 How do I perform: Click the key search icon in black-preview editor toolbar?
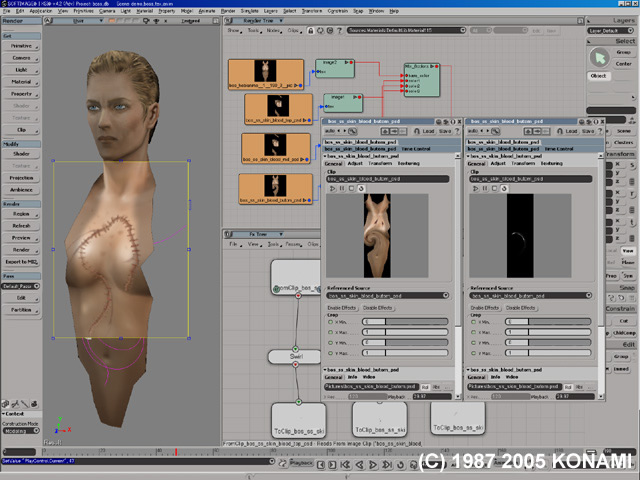coord(495,131)
